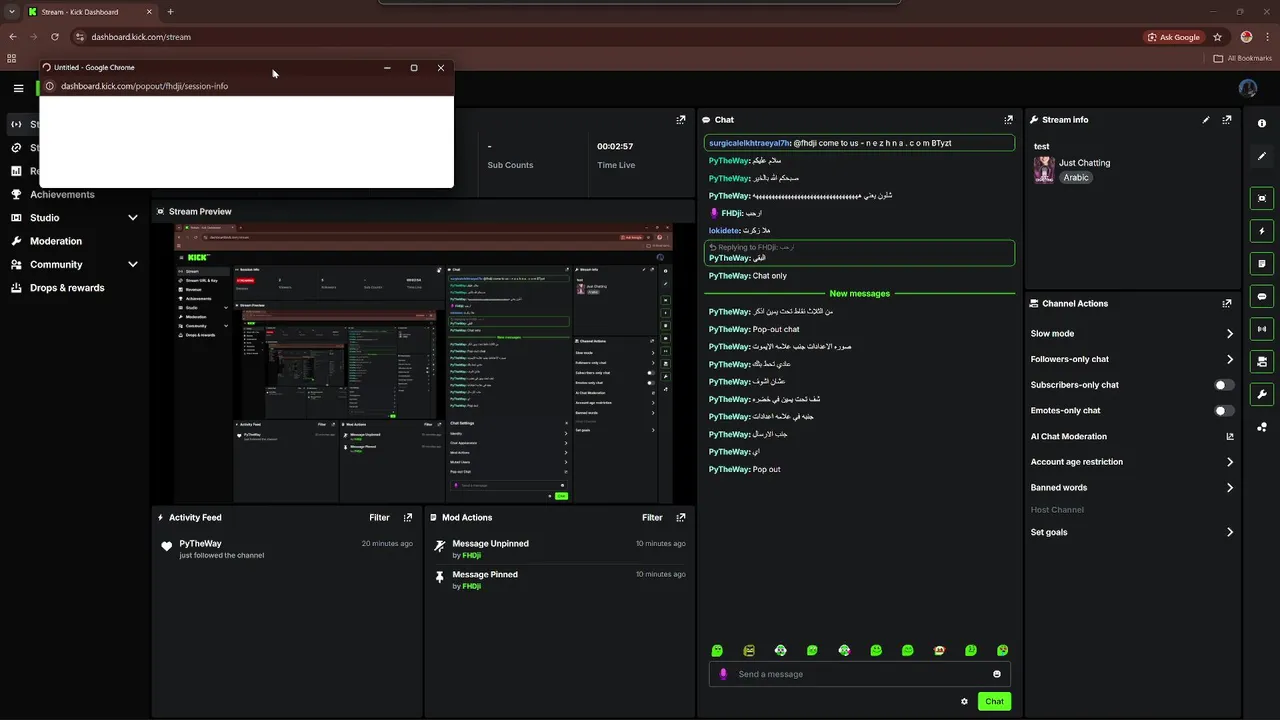Toggle the broadcast signal widget in the right toolbar
The width and height of the screenshot is (1280, 720).
[1262, 329]
